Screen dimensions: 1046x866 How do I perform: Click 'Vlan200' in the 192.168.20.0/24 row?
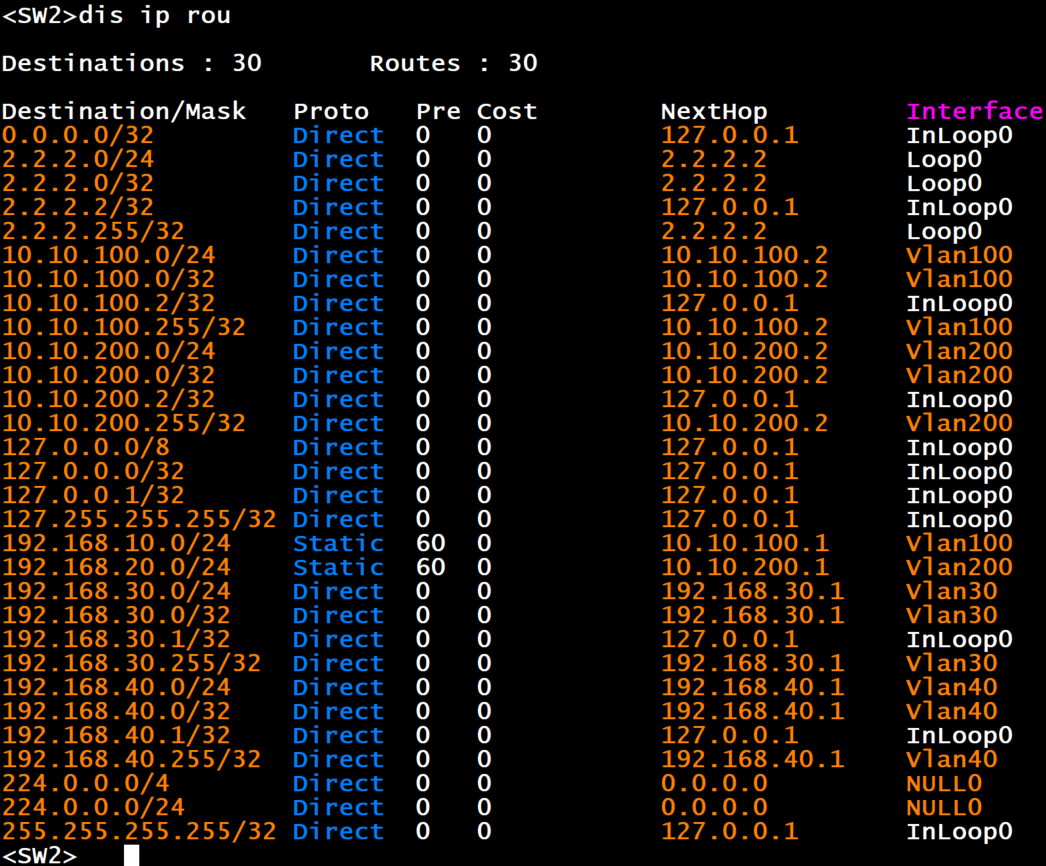(x=959, y=567)
